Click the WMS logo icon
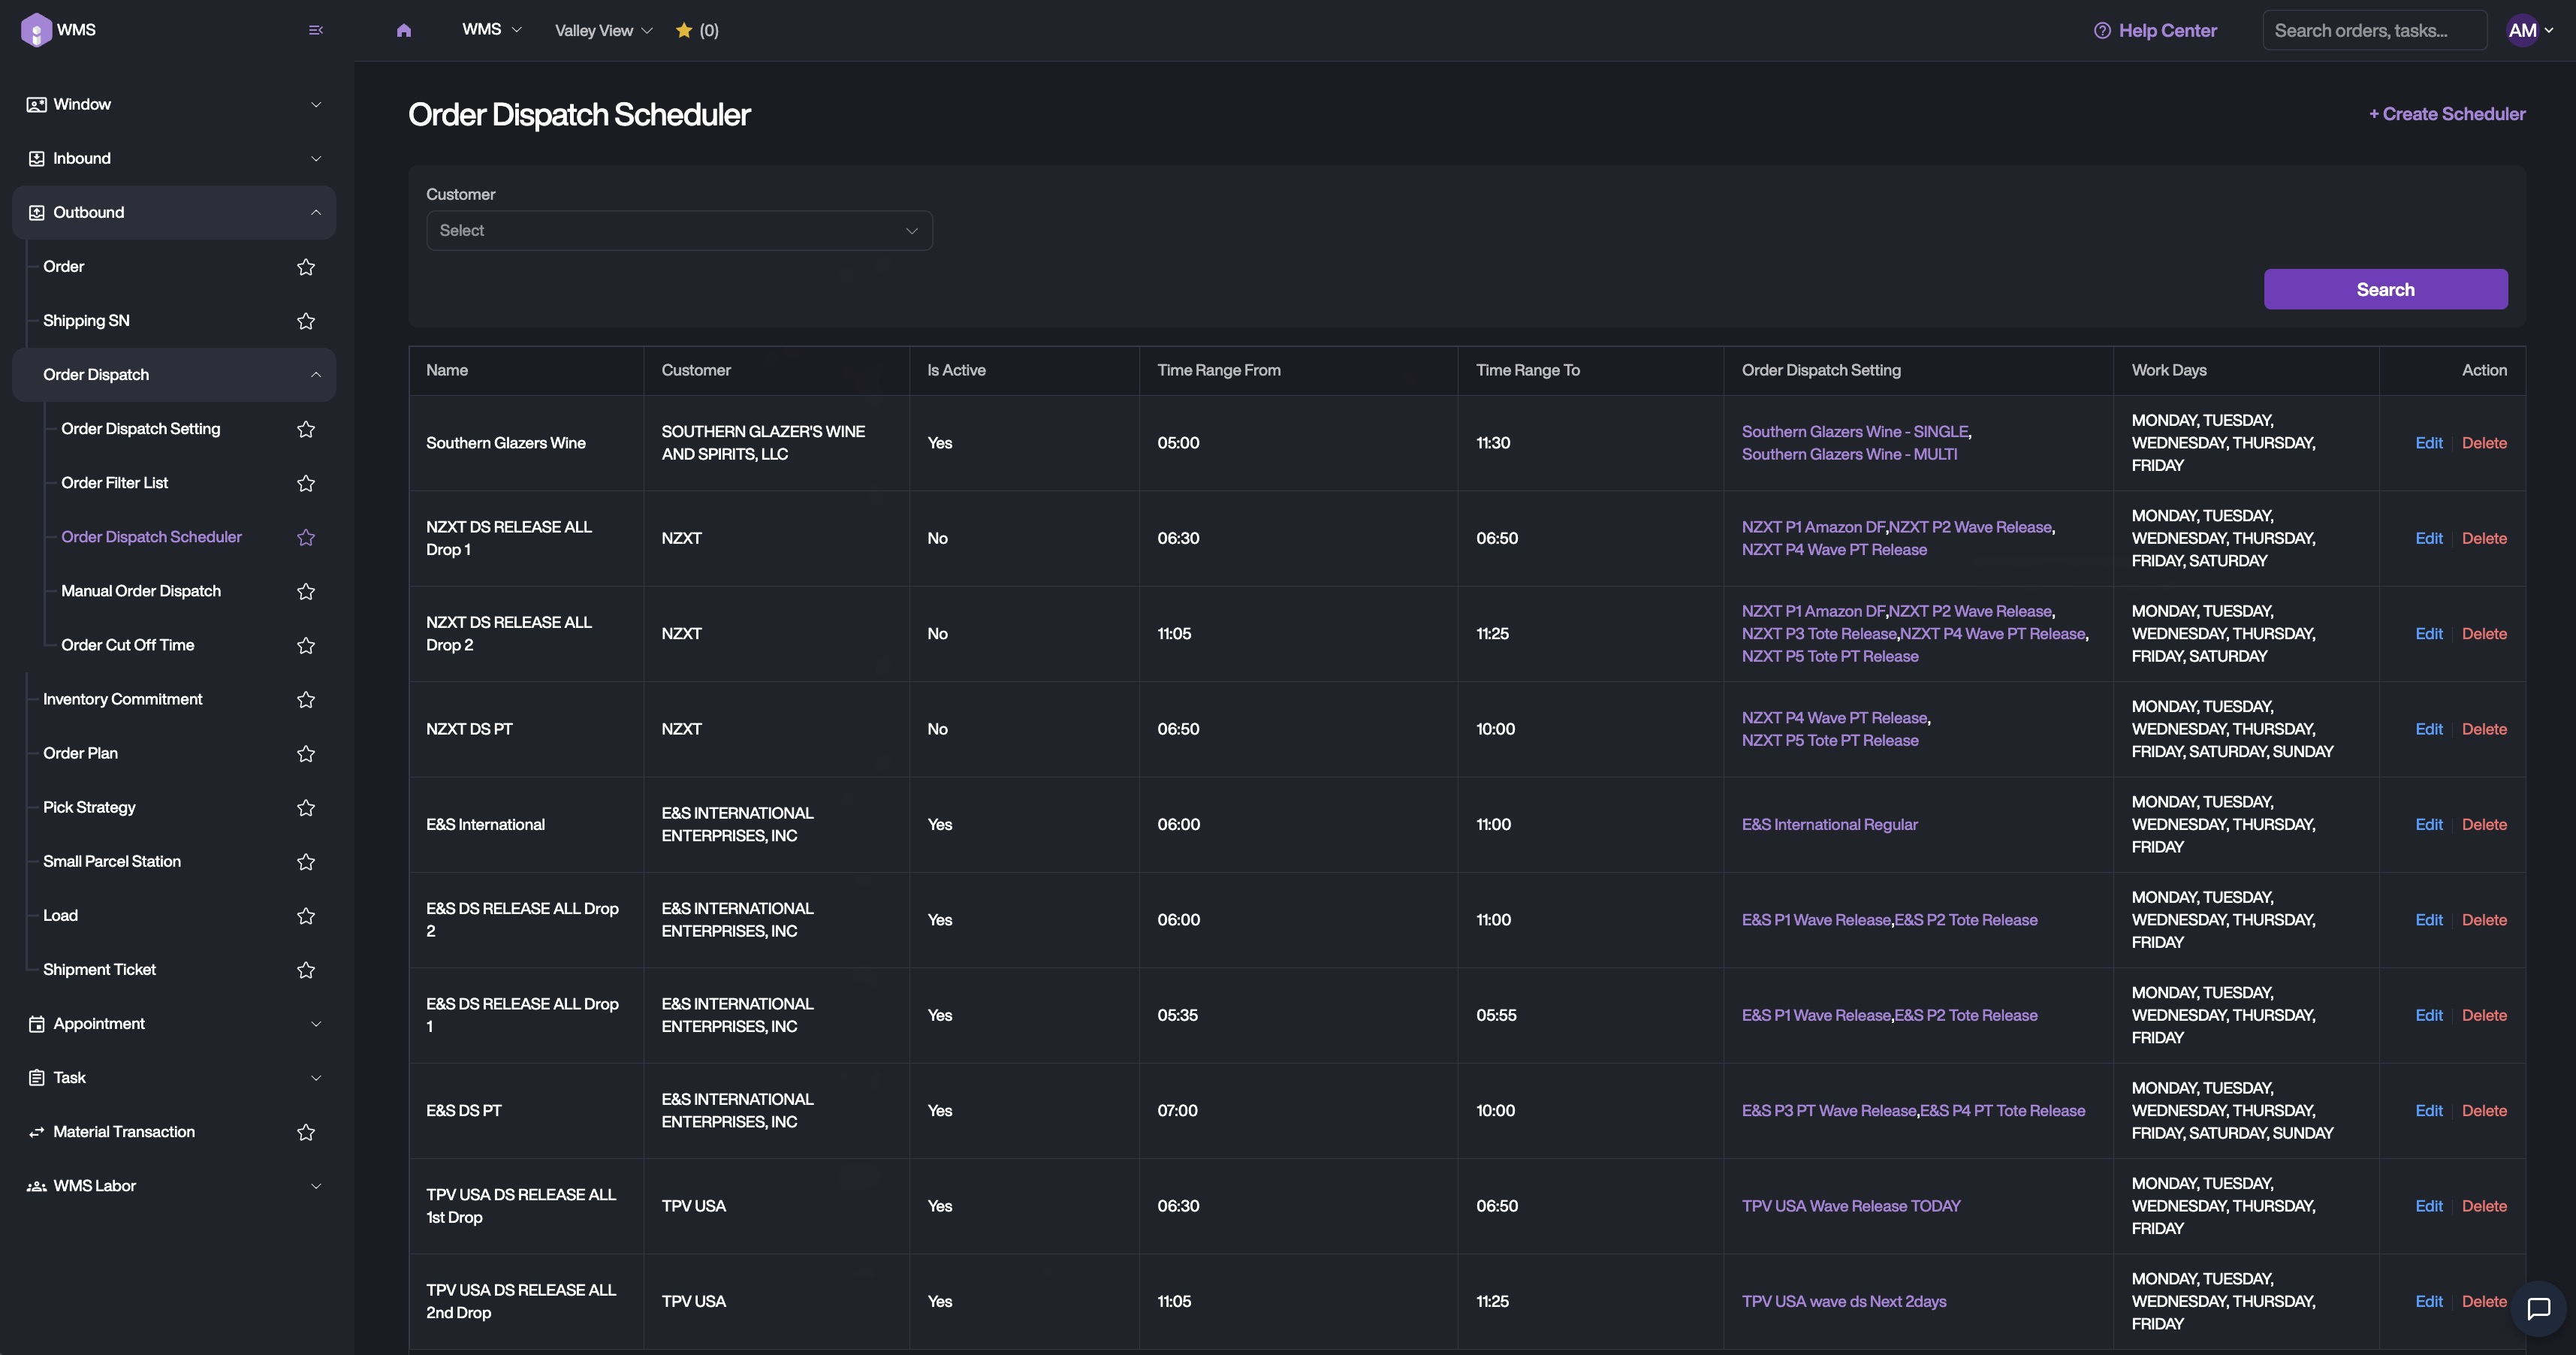The width and height of the screenshot is (2576, 1355). 36,30
